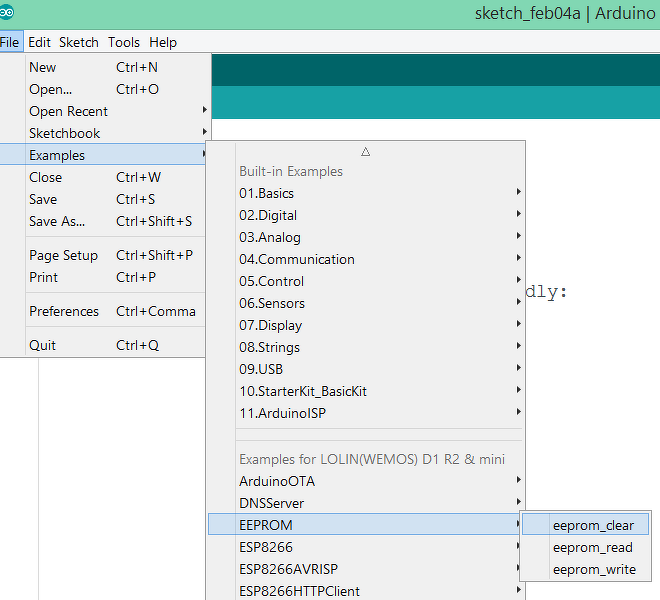Expand the 05.Control examples submenu
Screen dimensions: 660x600
point(366,281)
